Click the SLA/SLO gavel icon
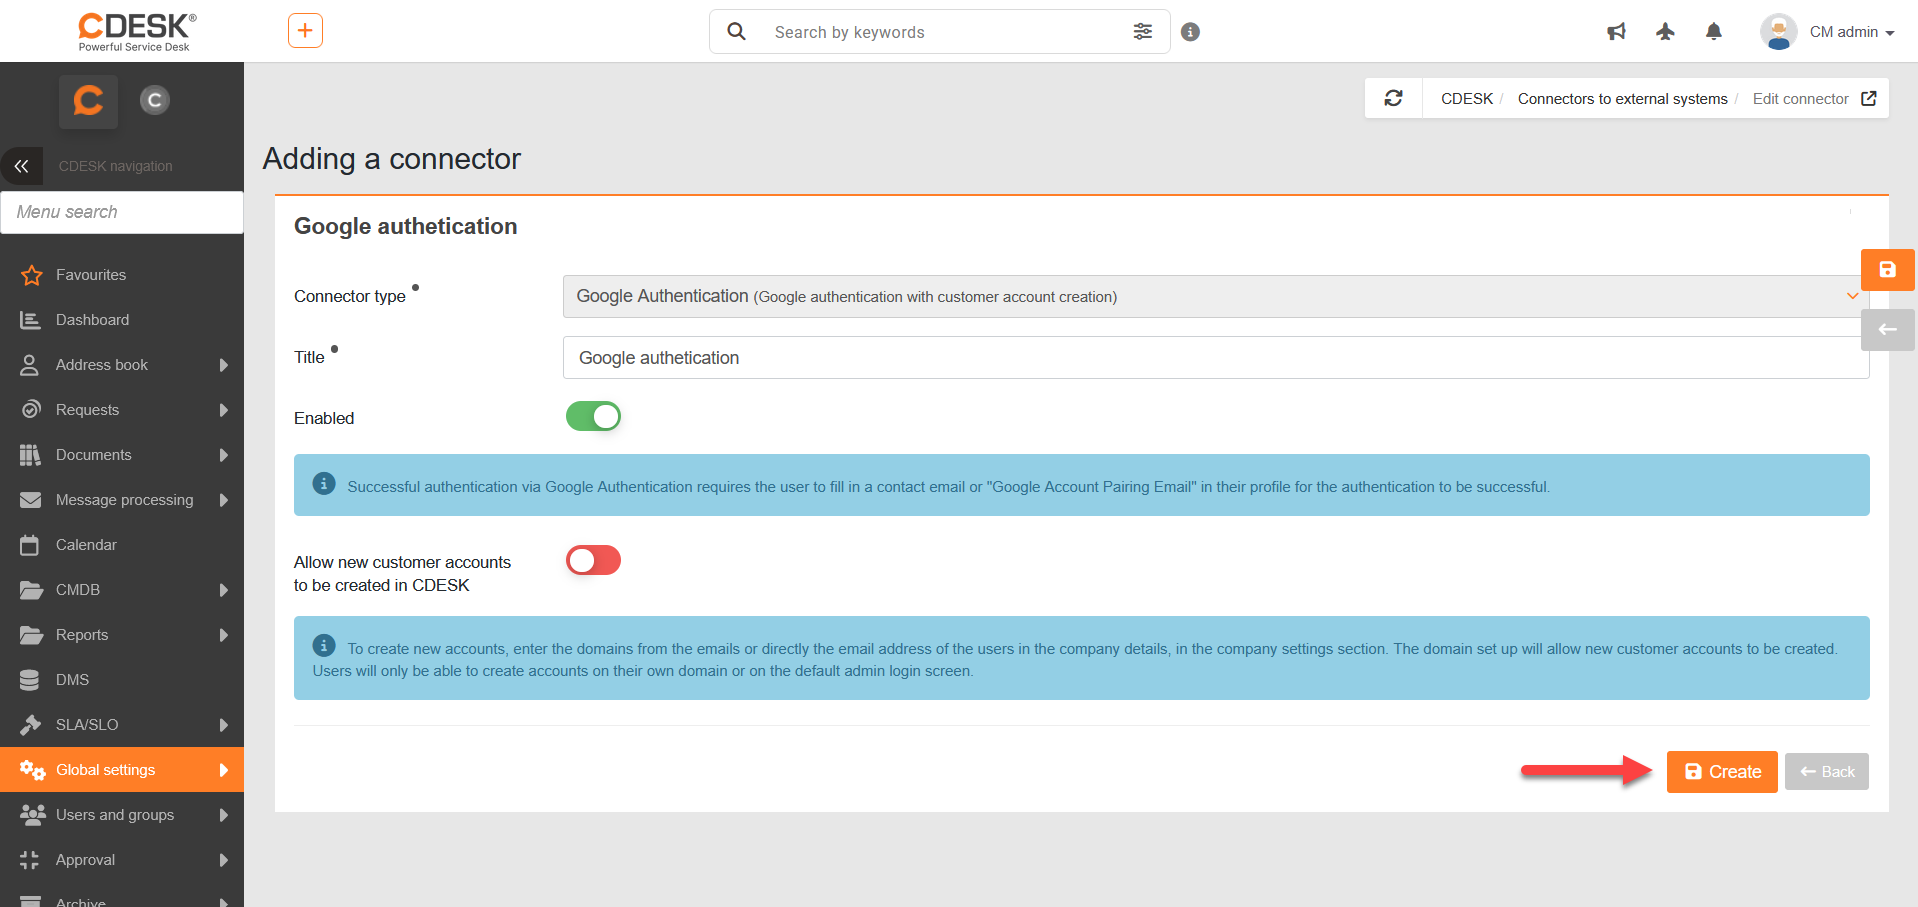The width and height of the screenshot is (1918, 907). coord(31,725)
